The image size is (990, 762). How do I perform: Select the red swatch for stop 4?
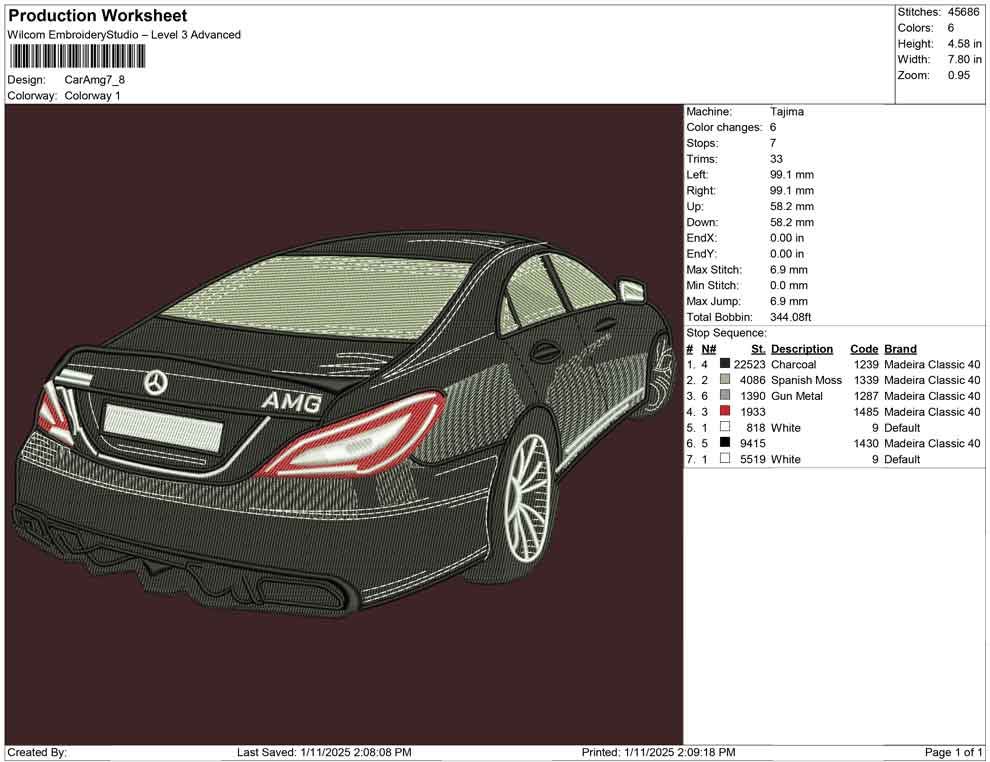[x=725, y=412]
